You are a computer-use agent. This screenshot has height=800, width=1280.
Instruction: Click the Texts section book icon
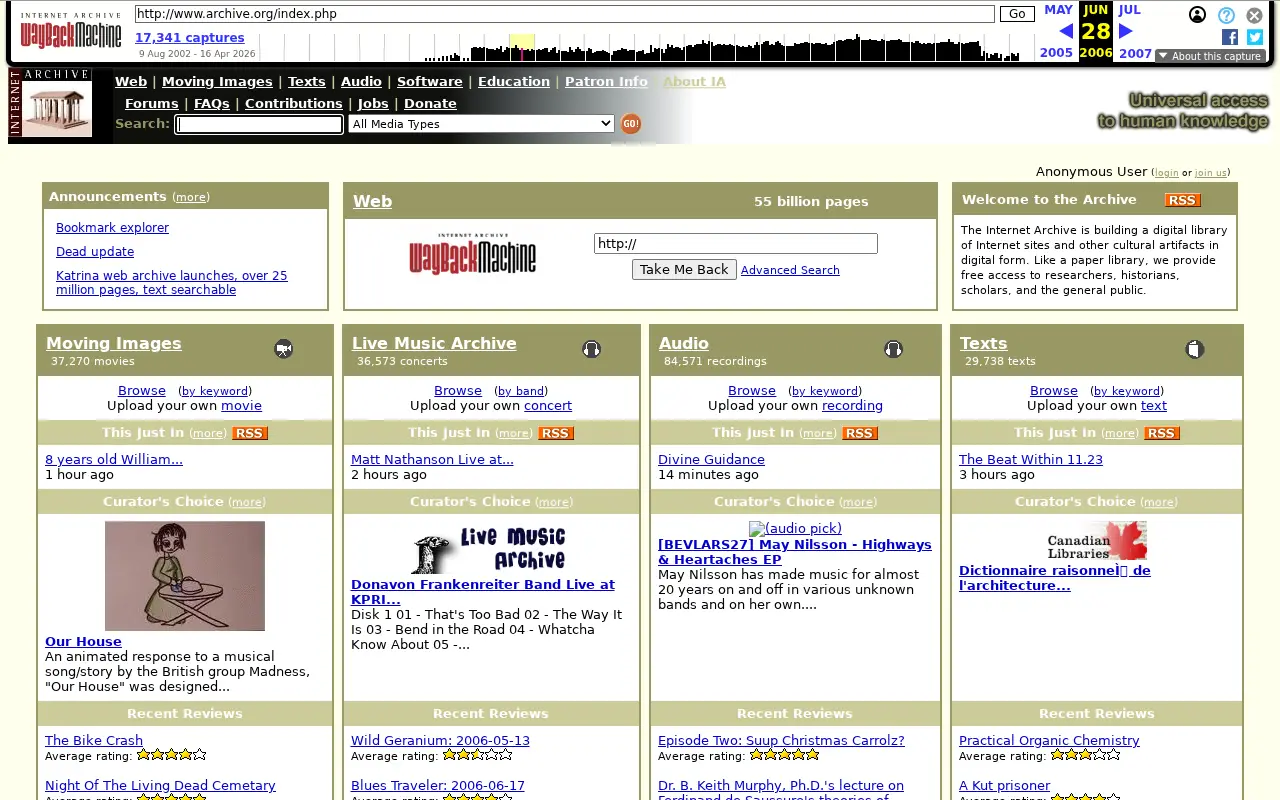pos(1195,349)
